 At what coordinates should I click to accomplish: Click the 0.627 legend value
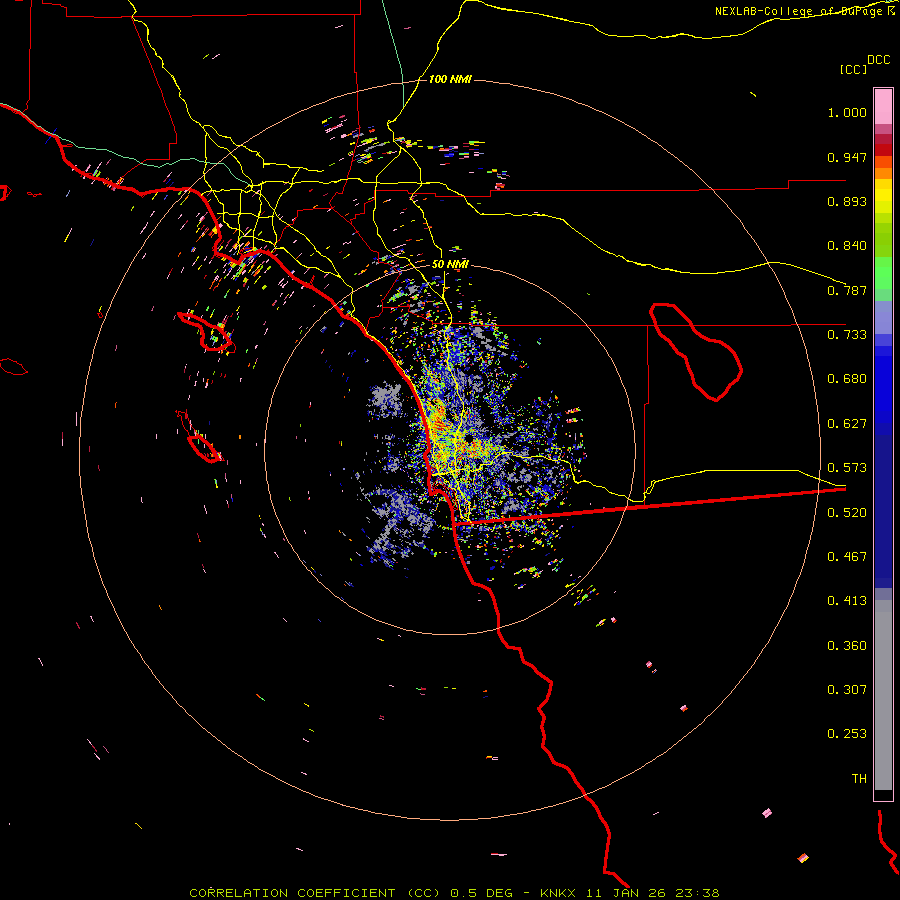pos(847,424)
